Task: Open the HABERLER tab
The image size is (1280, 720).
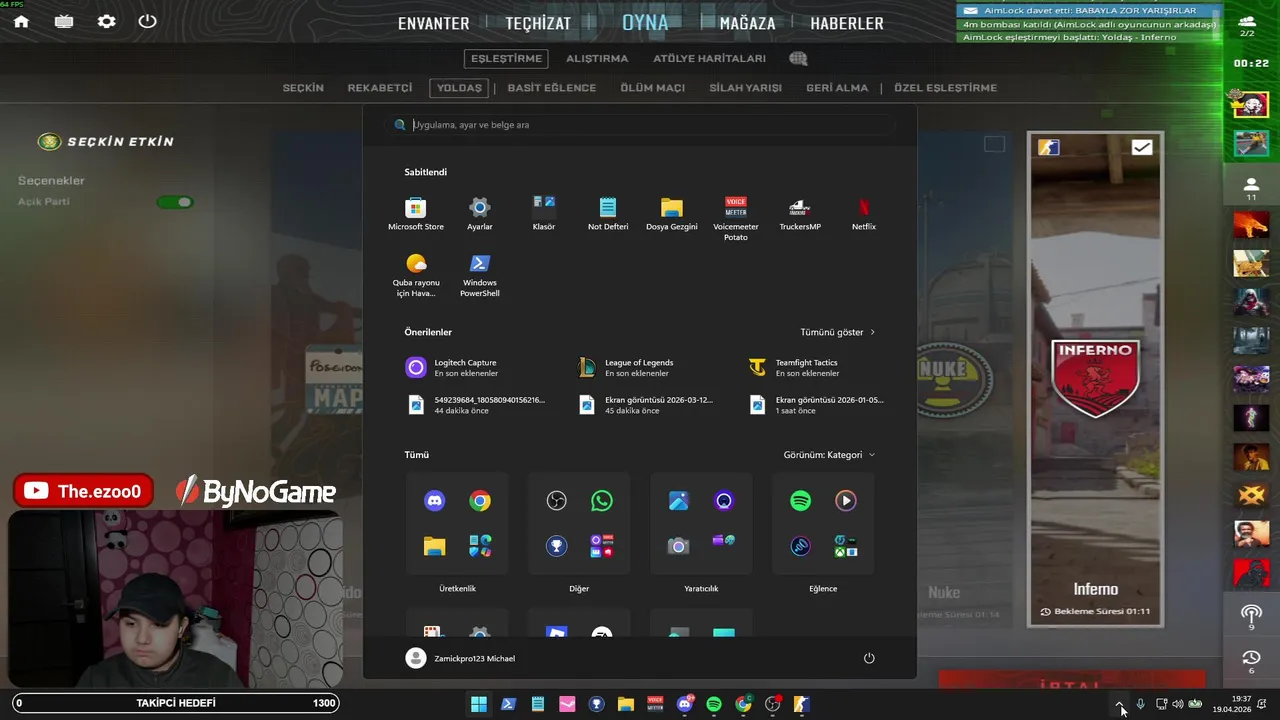Action: click(x=847, y=23)
